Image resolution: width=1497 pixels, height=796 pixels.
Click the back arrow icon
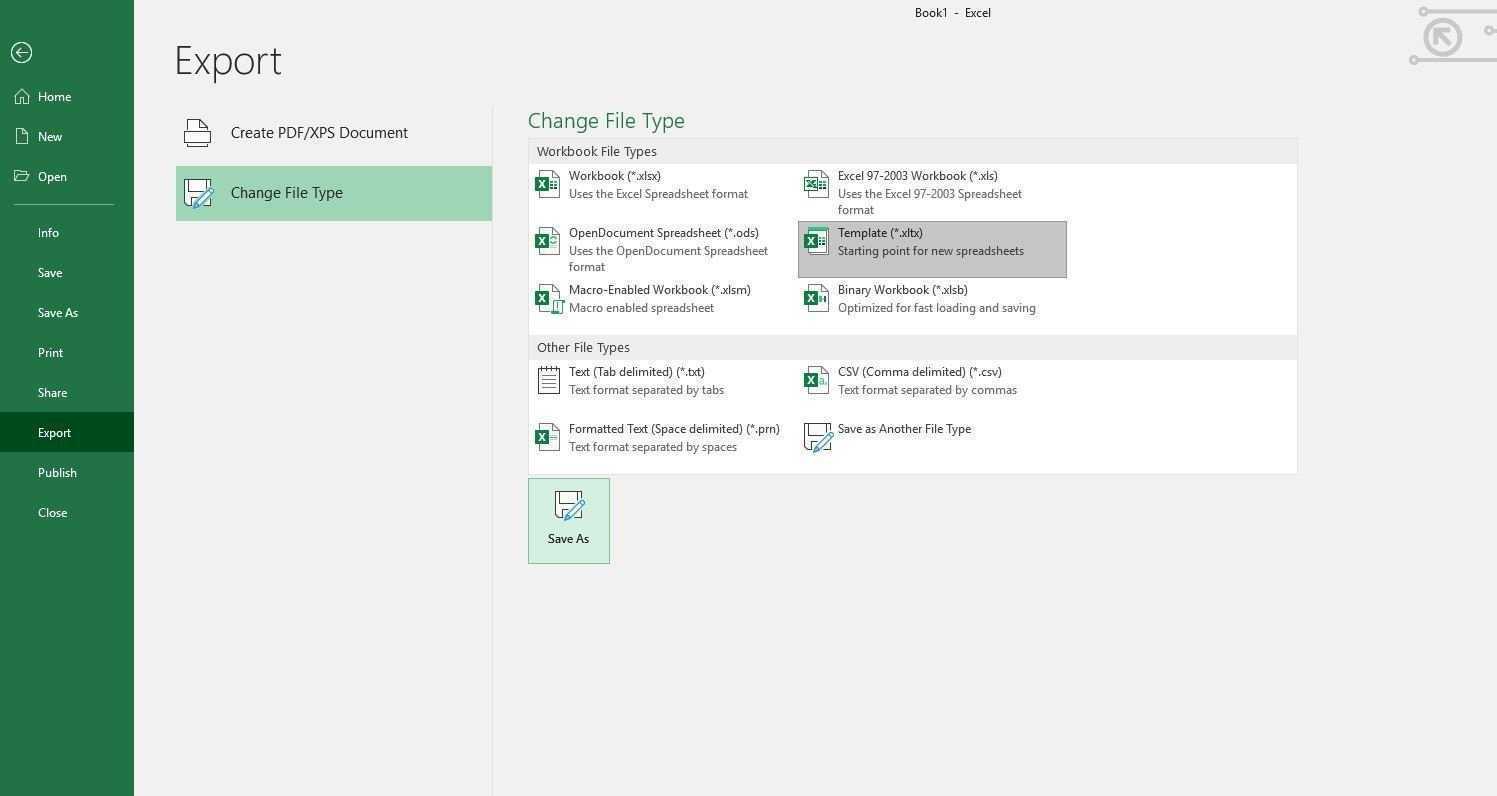click(21, 53)
